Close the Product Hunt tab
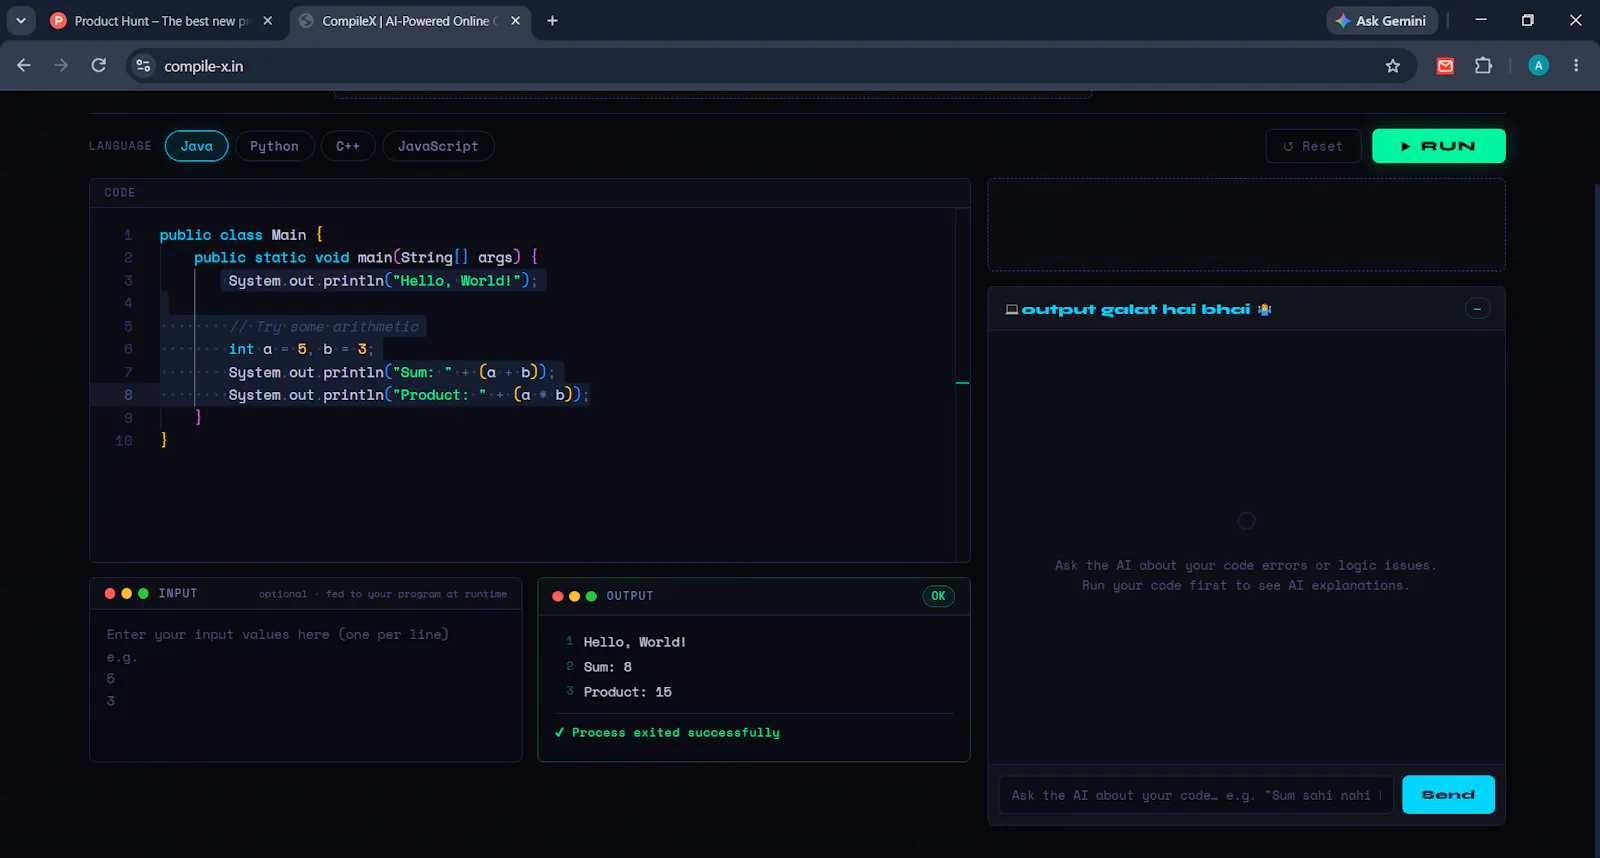The height and width of the screenshot is (858, 1600). click(267, 21)
